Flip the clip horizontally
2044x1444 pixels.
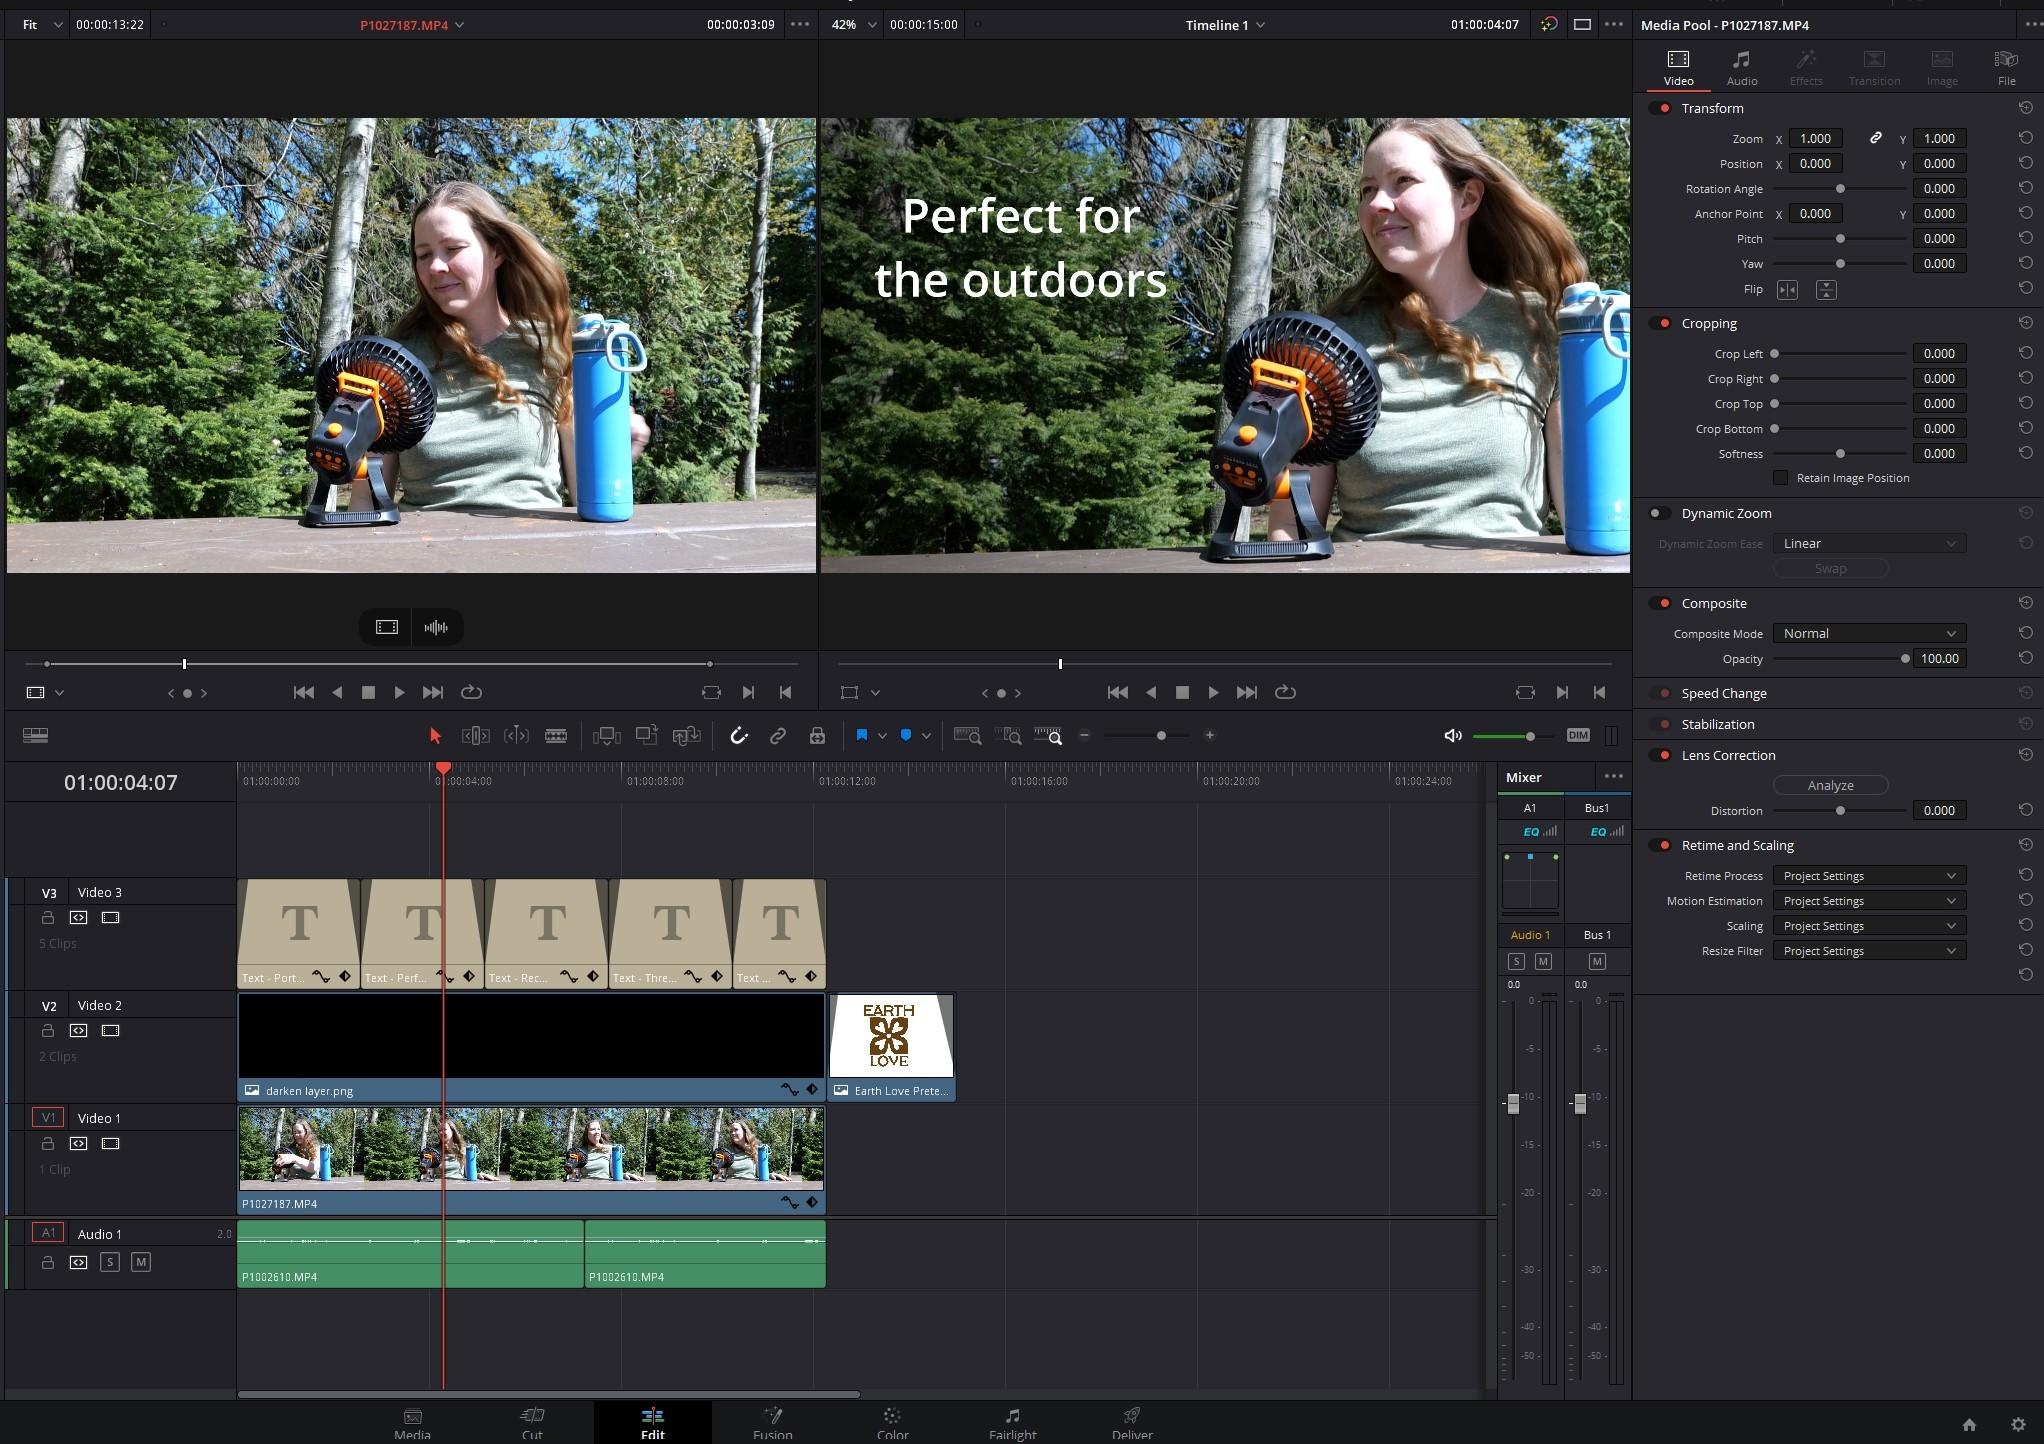[x=1787, y=290]
